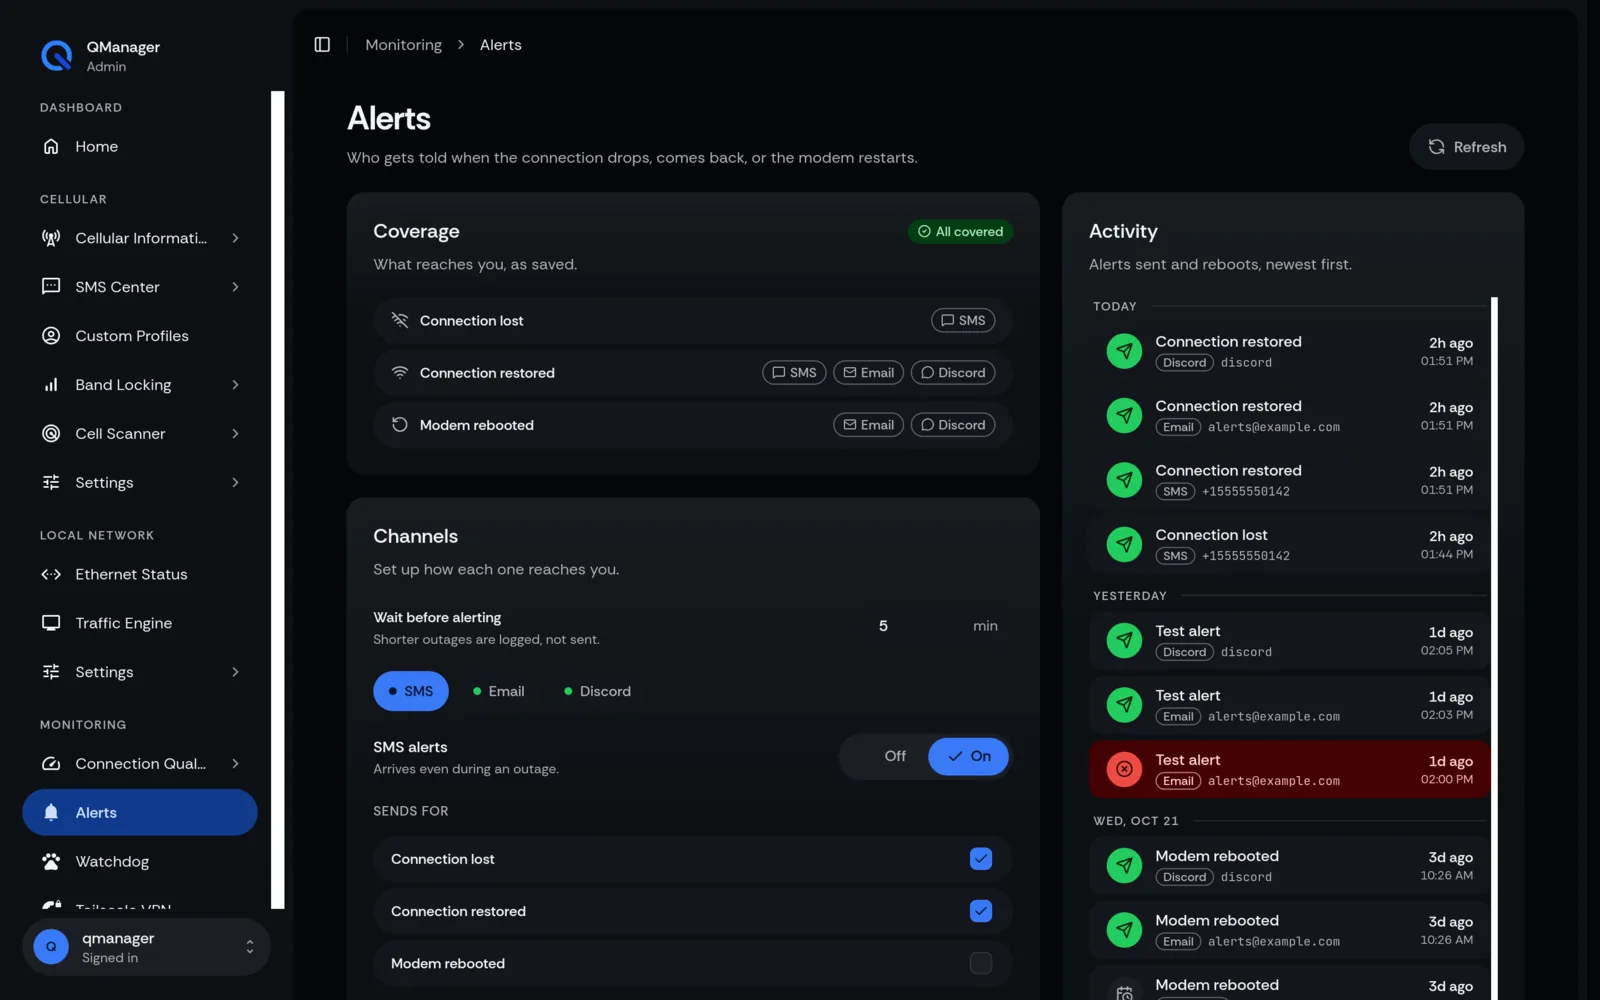The width and height of the screenshot is (1600, 1000).
Task: Click the Traffic Engine monitor icon
Action: [51, 623]
